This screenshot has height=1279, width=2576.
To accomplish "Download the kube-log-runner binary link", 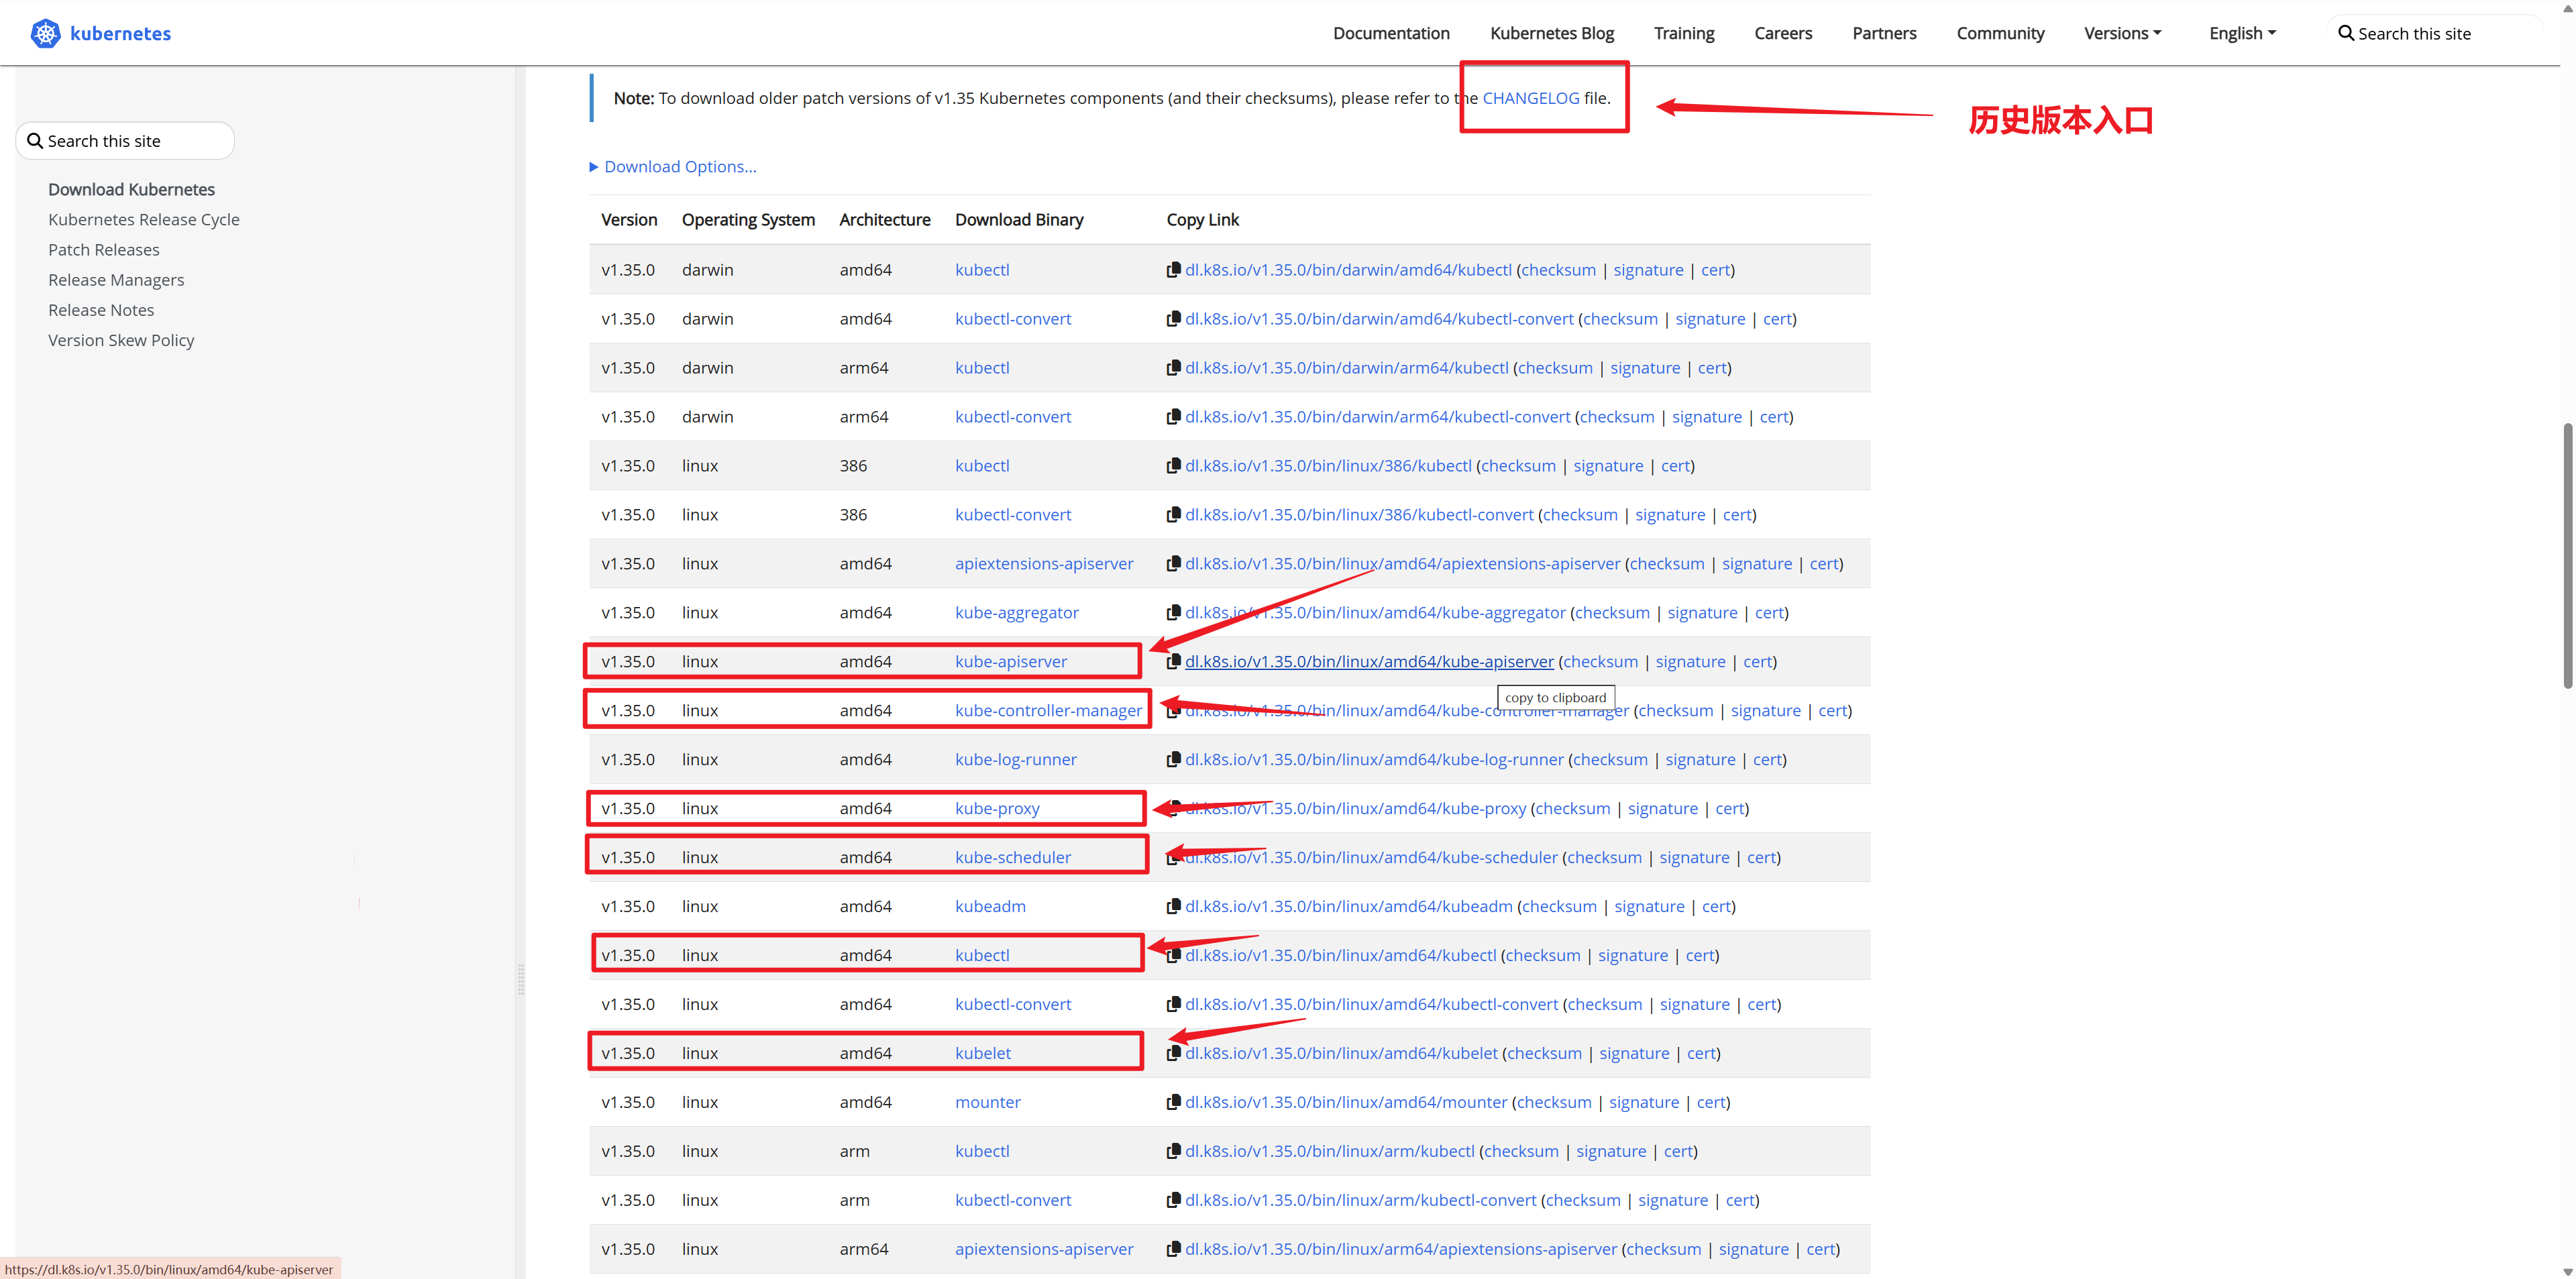I will tap(1015, 760).
